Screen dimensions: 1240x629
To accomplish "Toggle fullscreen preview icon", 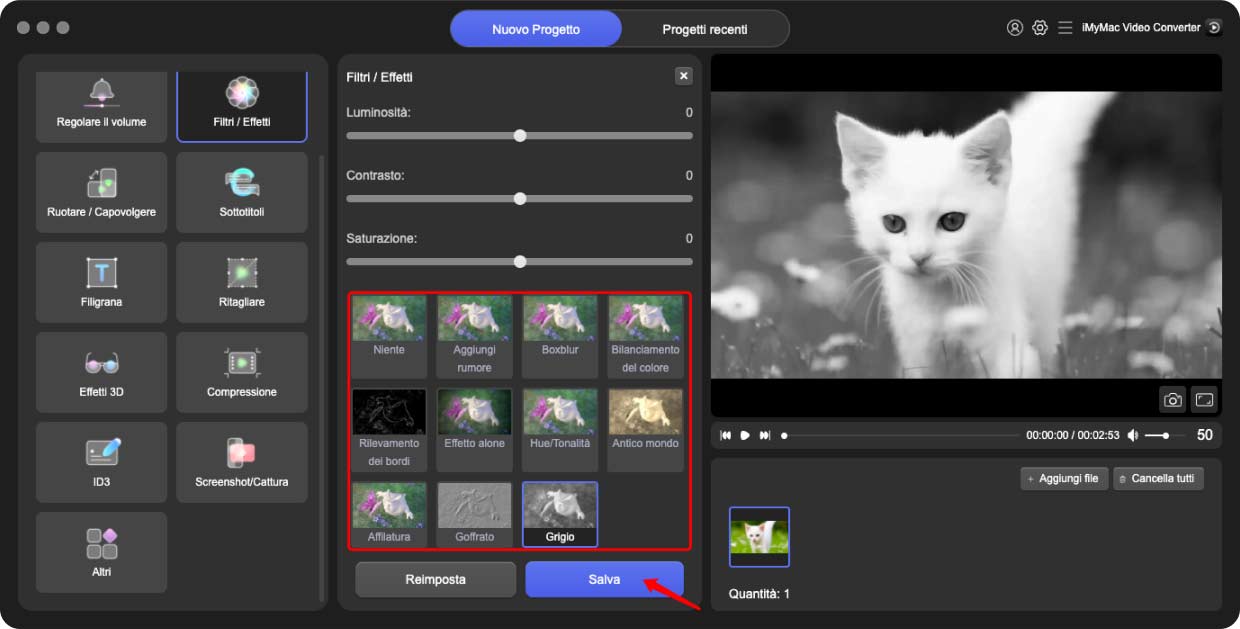I will pyautogui.click(x=1204, y=400).
